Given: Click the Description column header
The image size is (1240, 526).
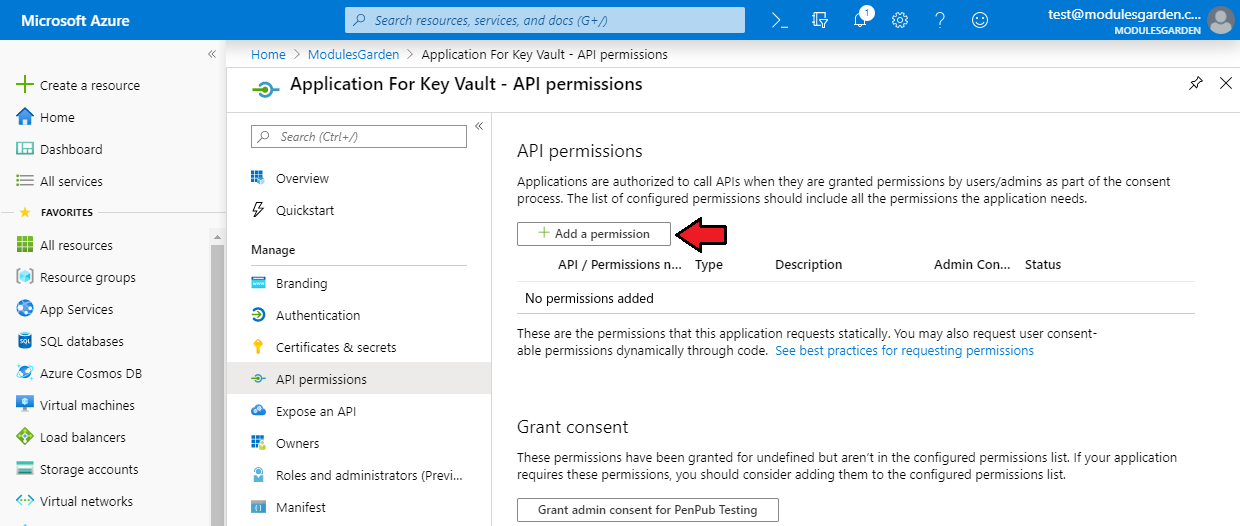Looking at the screenshot, I should point(809,265).
